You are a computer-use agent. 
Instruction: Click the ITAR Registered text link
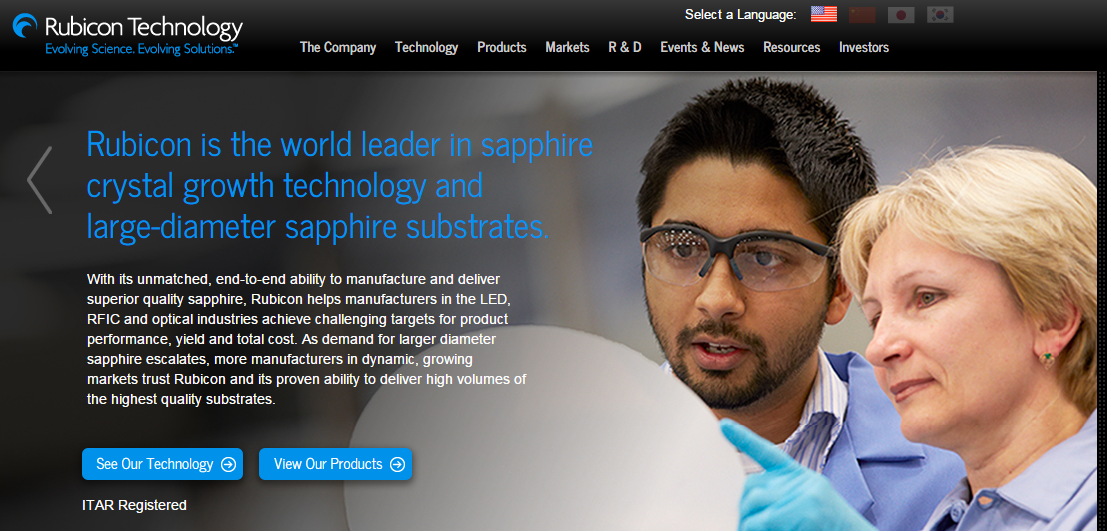[134, 505]
